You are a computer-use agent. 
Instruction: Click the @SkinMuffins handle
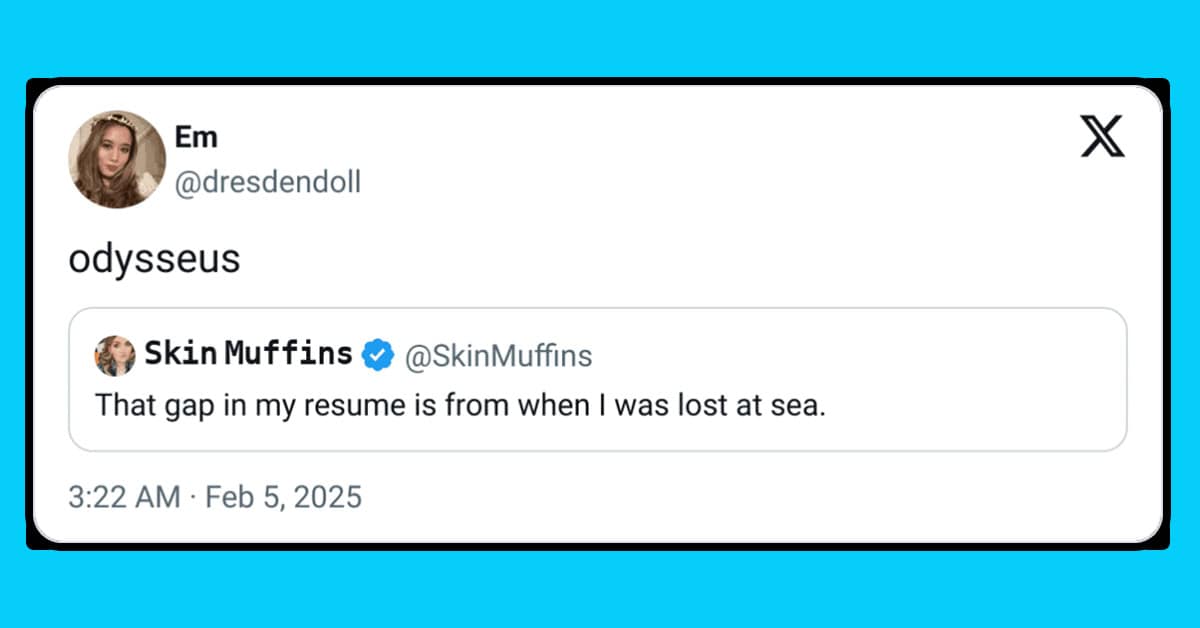point(498,355)
